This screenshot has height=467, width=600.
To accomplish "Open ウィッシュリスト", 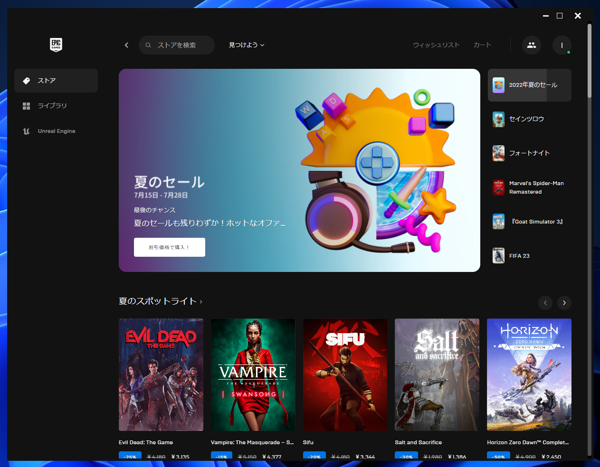I will tap(436, 45).
